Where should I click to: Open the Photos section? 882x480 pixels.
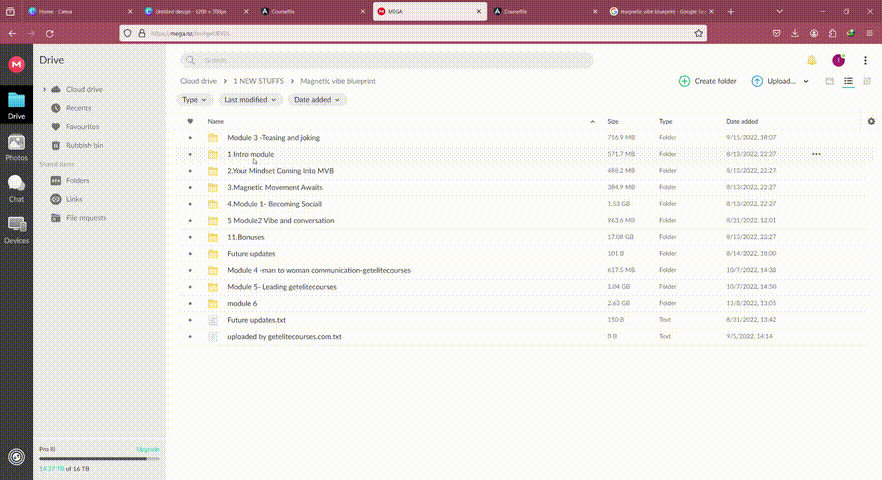pyautogui.click(x=16, y=147)
